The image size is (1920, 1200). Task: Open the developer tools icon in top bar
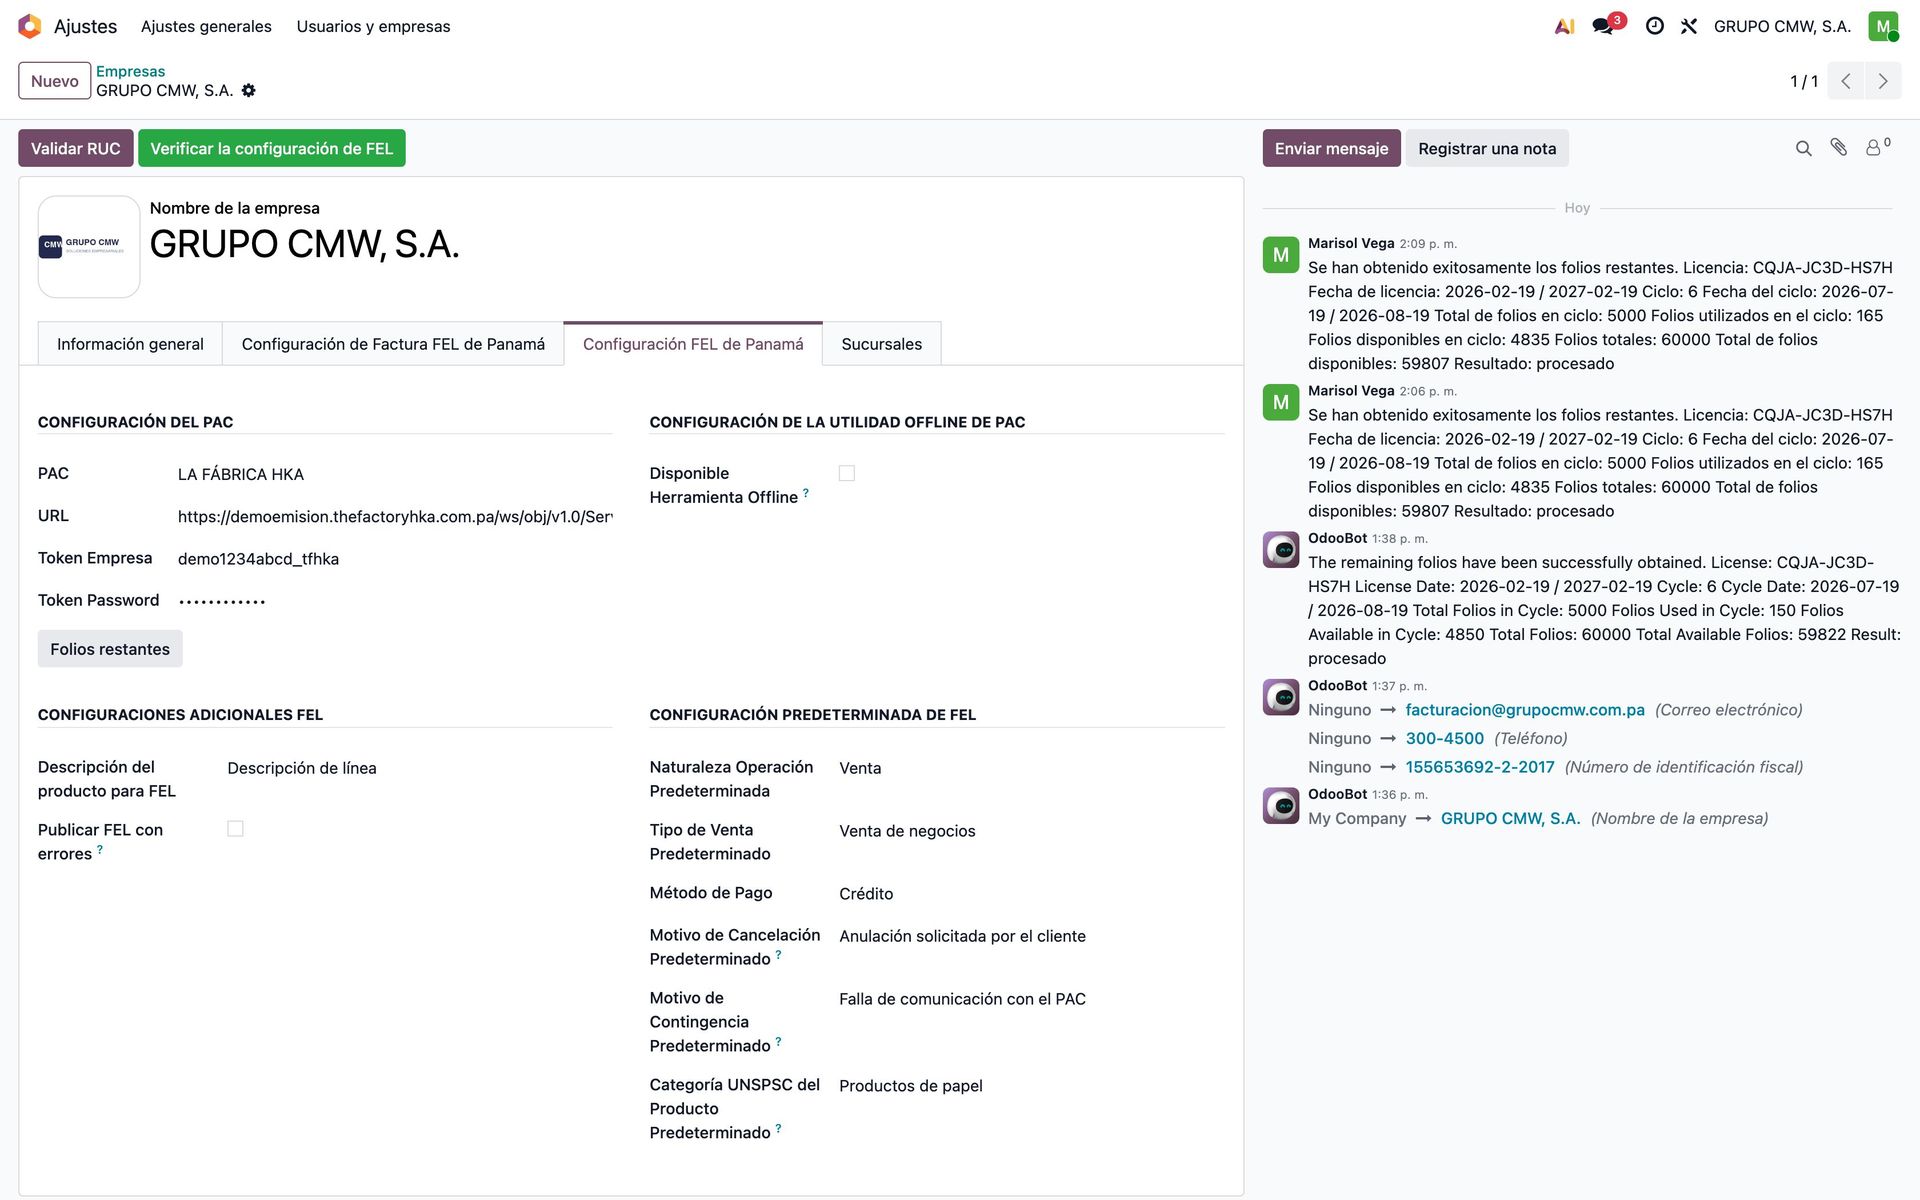pos(1689,26)
